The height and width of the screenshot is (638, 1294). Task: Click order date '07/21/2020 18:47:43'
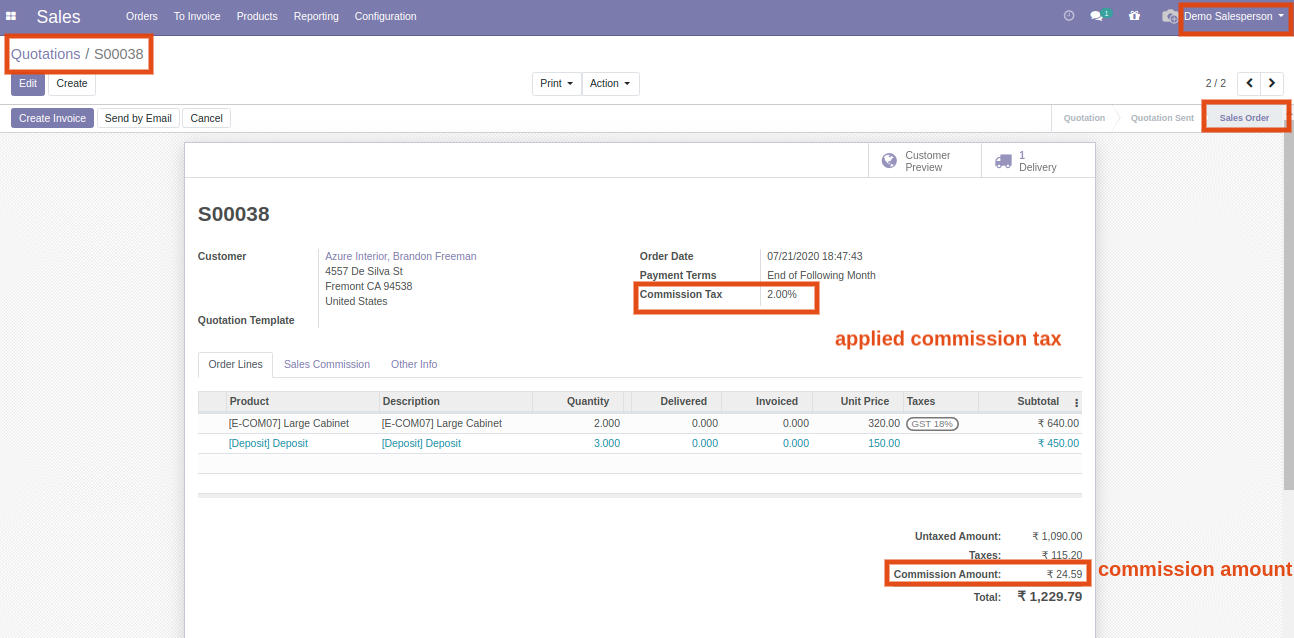click(x=815, y=257)
